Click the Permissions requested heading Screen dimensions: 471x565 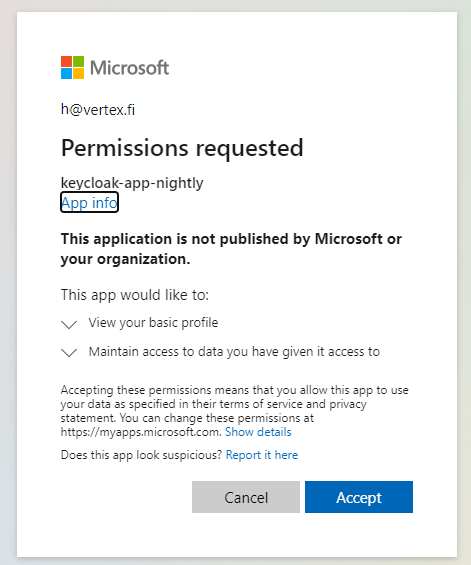[182, 148]
